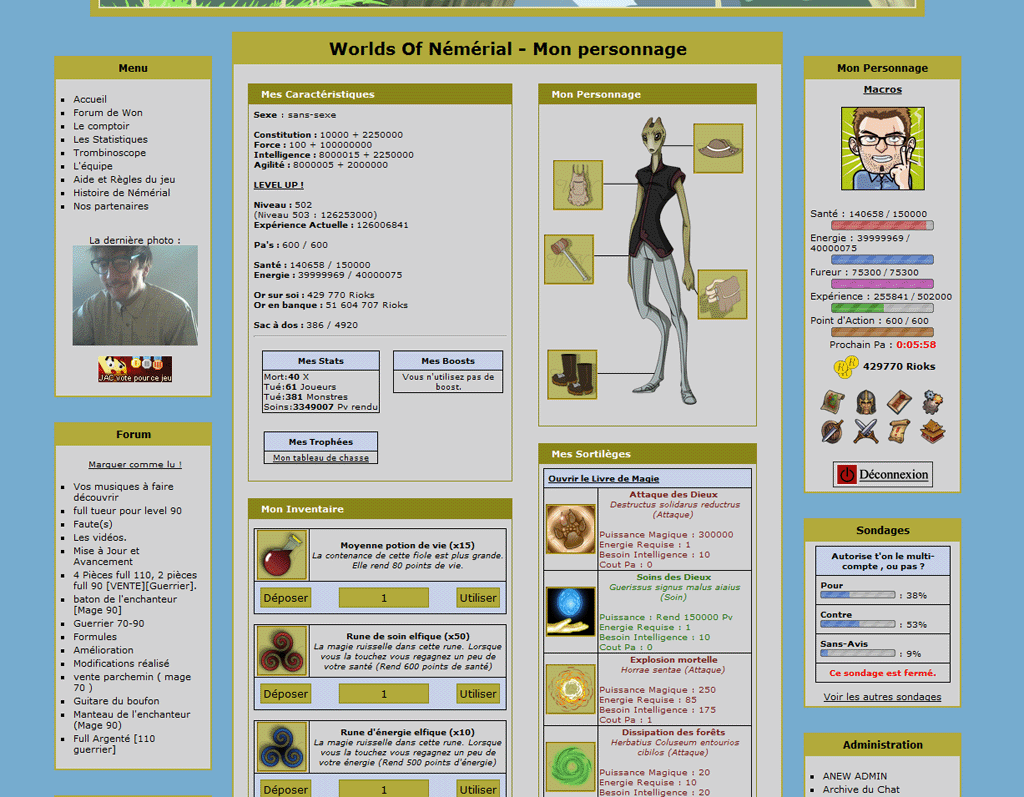
Task: Click the crossed swords combat icon
Action: click(x=866, y=432)
